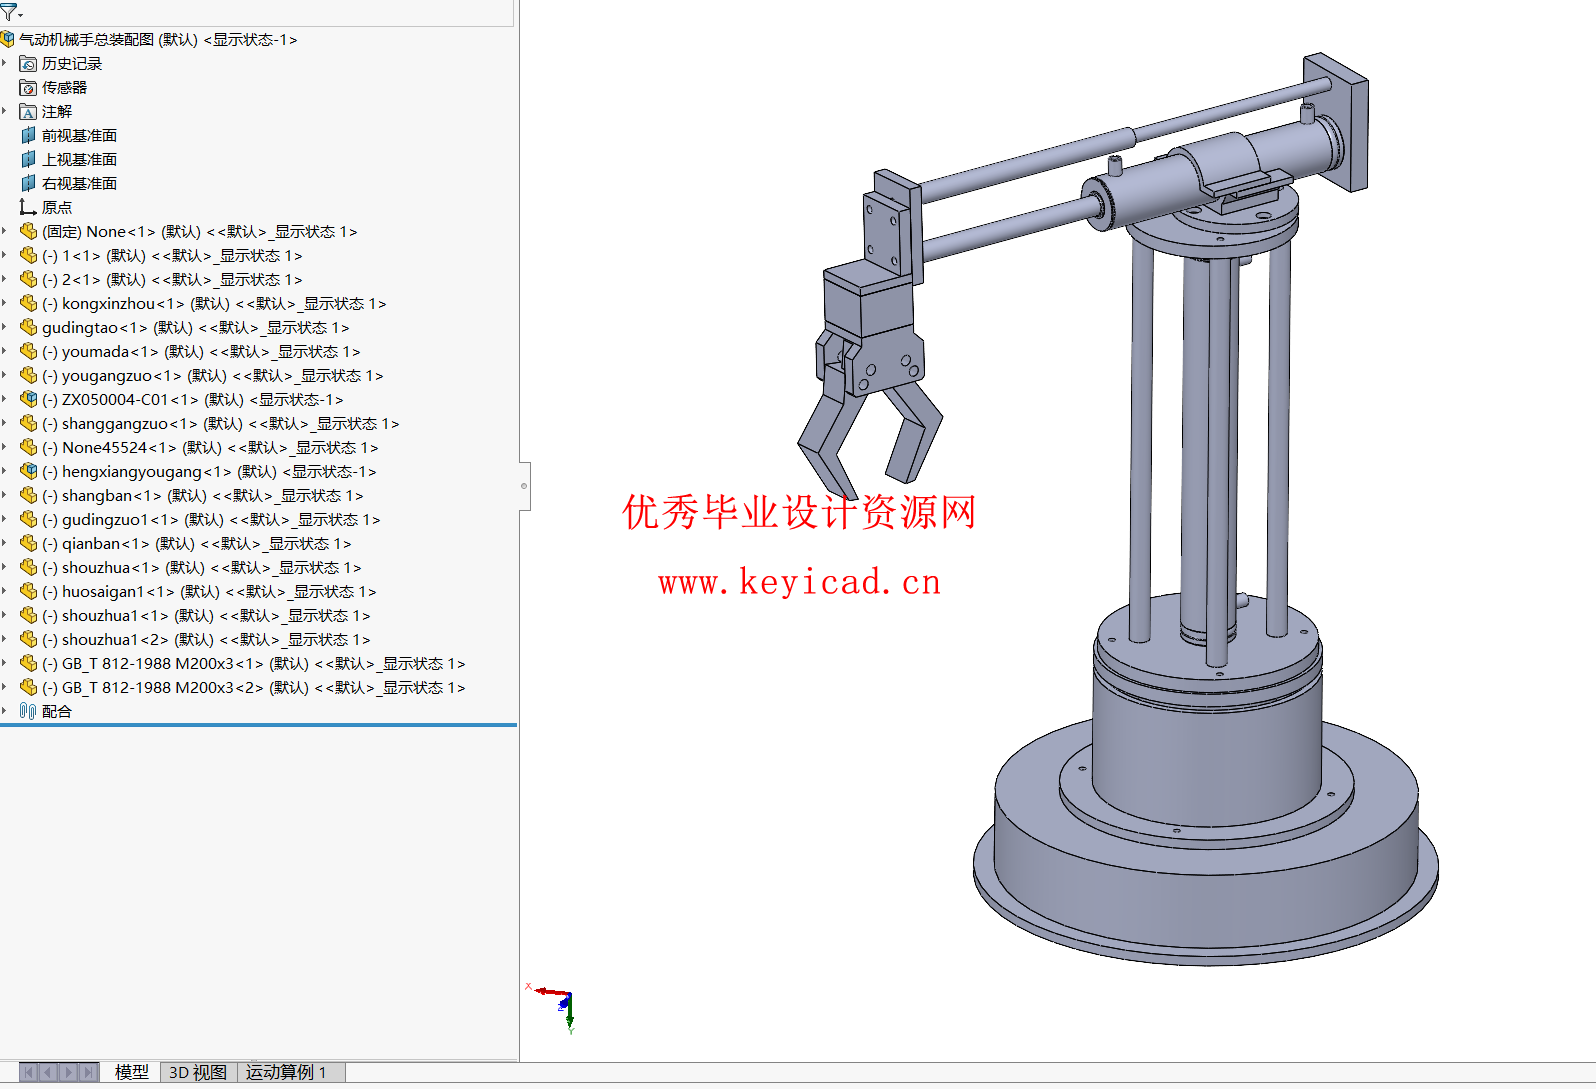The height and width of the screenshot is (1089, 1596).
Task: Jump to first tab with scroll arrow
Action: point(29,1072)
